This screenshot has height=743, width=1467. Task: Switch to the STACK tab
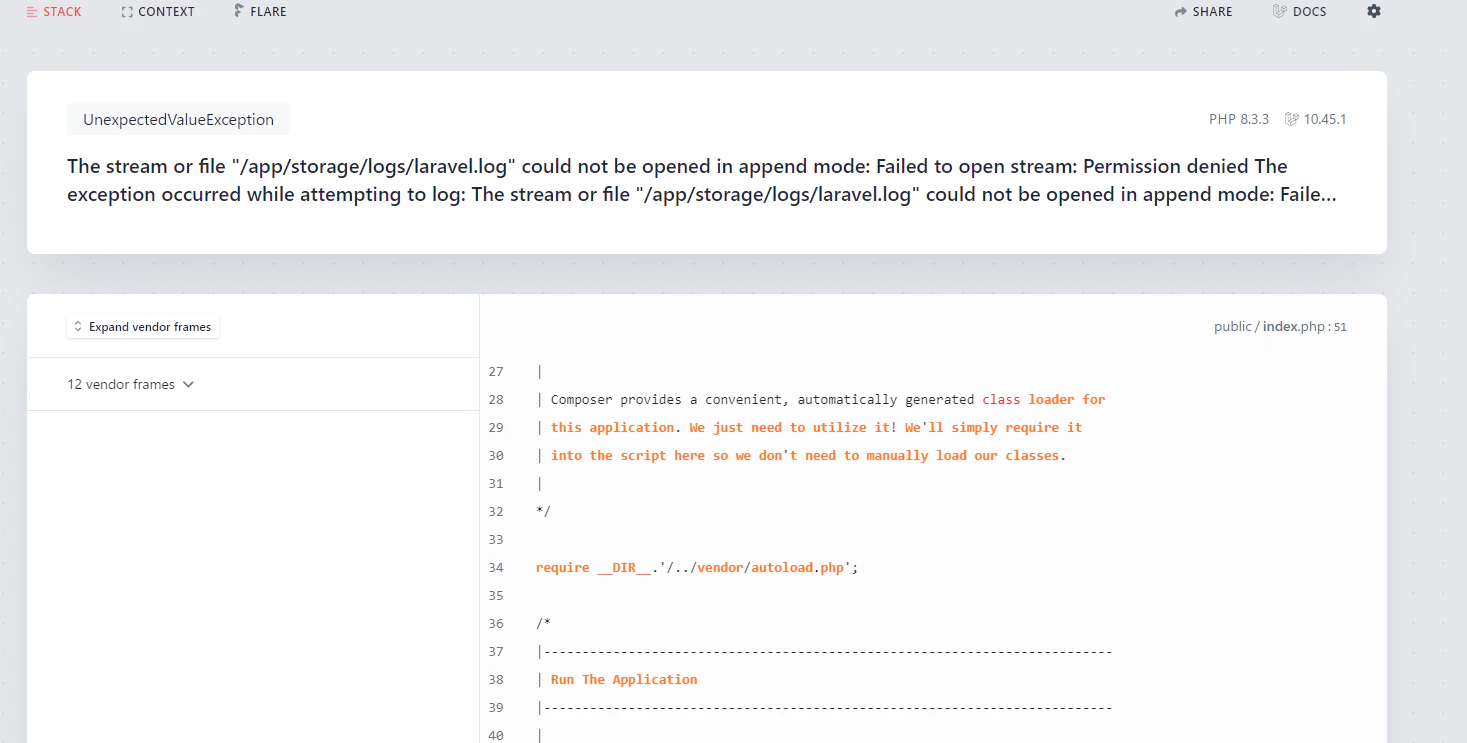click(54, 12)
